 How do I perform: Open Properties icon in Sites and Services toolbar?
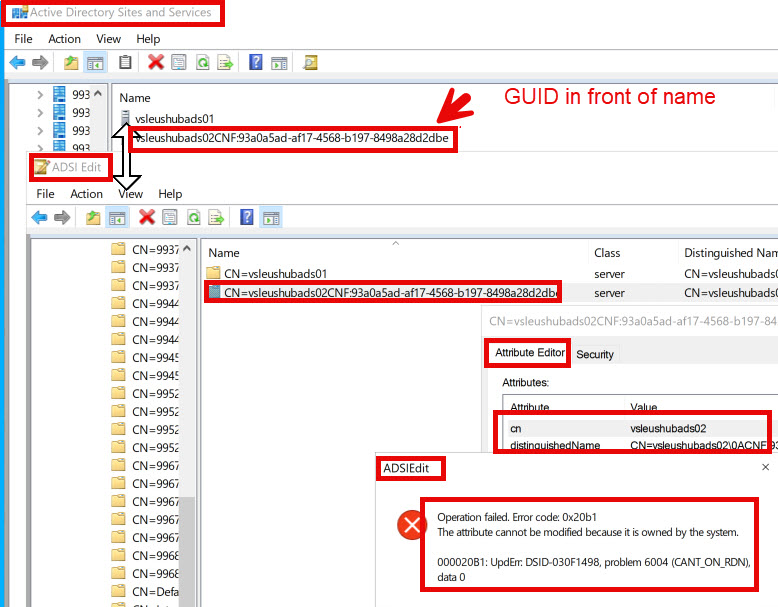pyautogui.click(x=179, y=62)
